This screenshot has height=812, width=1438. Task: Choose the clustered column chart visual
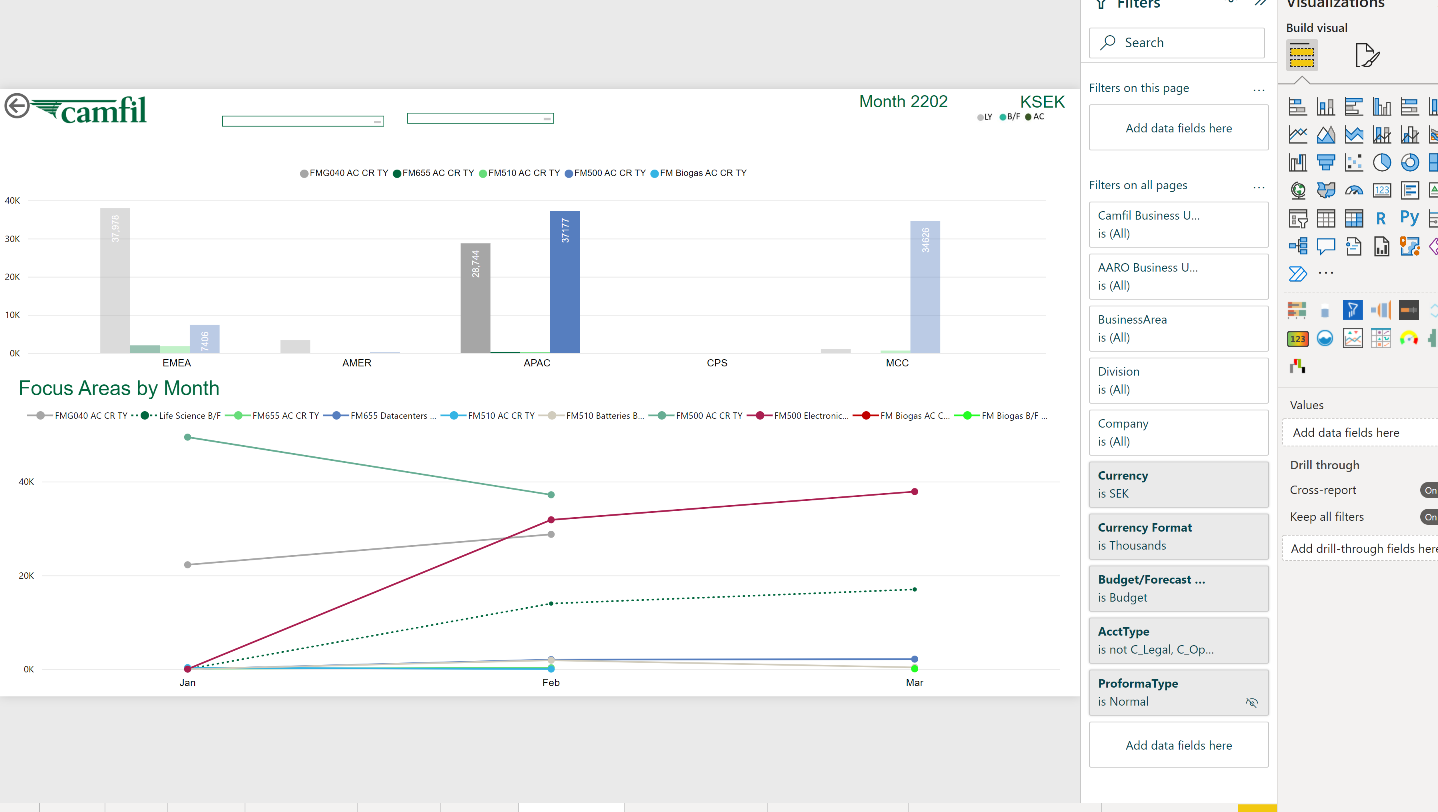coord(1382,106)
